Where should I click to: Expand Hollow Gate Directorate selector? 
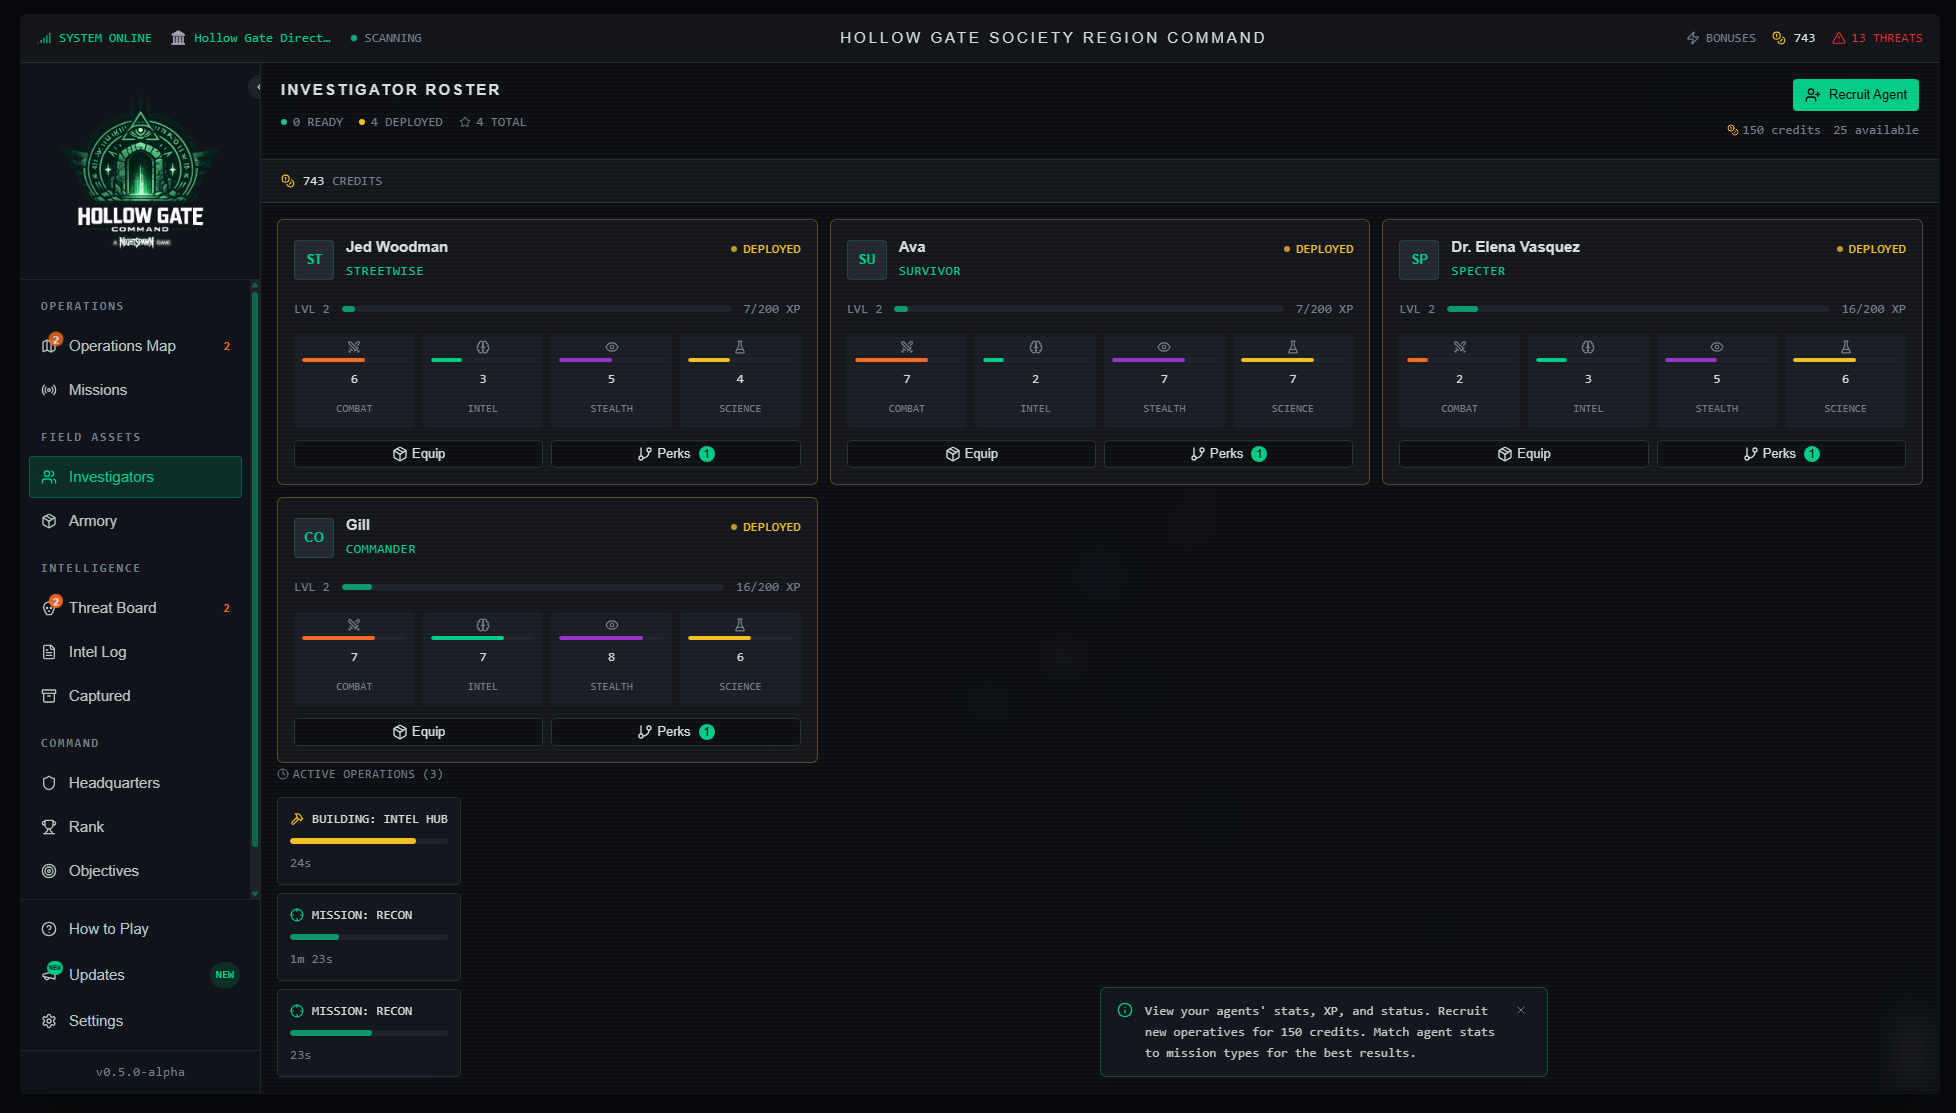click(251, 38)
